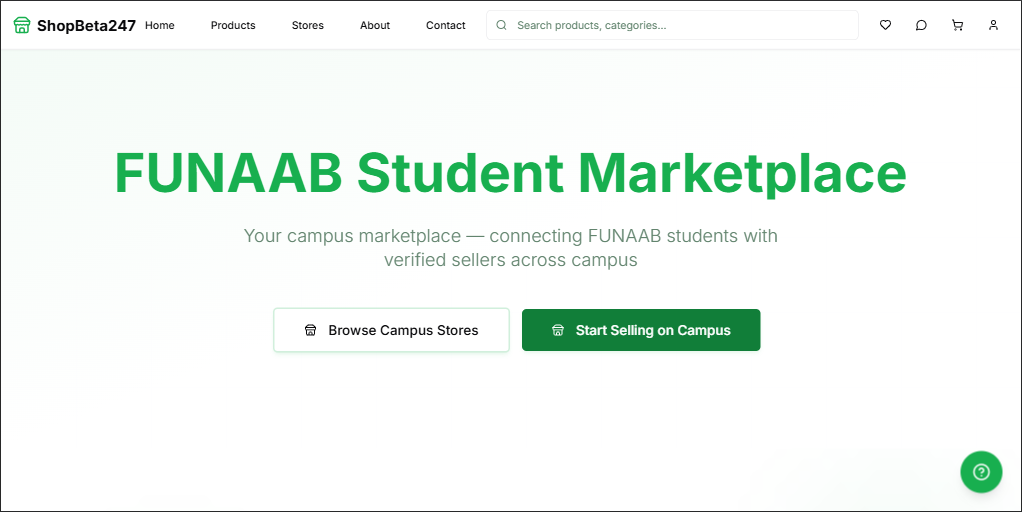This screenshot has width=1022, height=512.
Task: Open the Contact page link
Action: [x=446, y=25]
